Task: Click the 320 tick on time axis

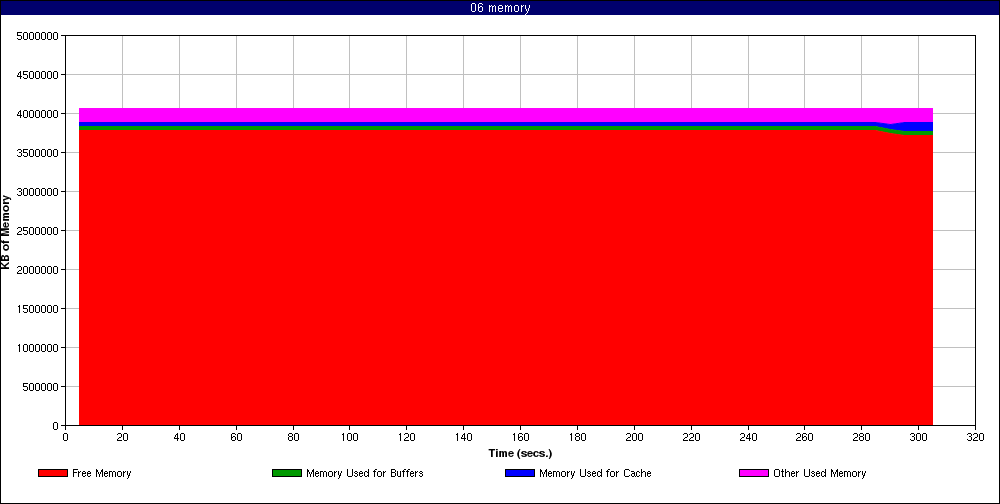Action: click(x=975, y=438)
